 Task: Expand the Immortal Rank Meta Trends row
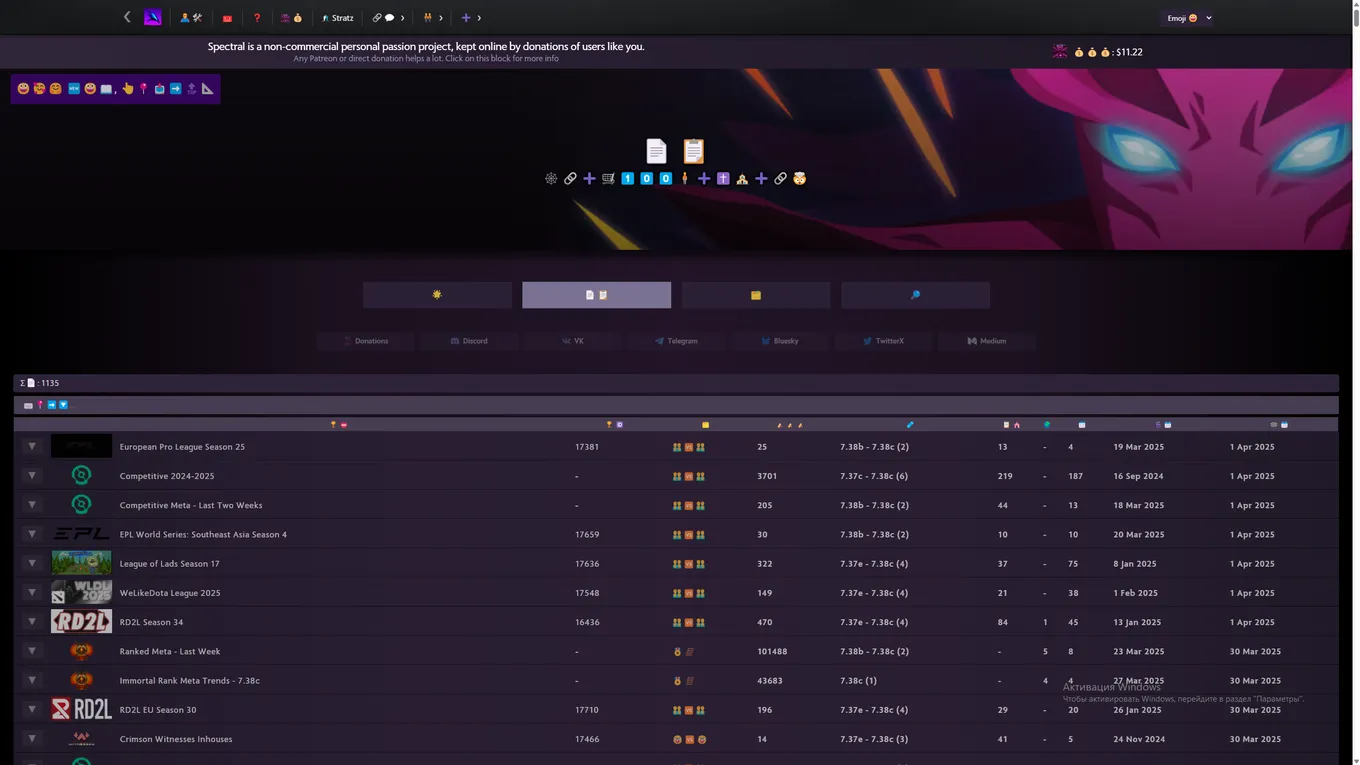[x=32, y=681]
